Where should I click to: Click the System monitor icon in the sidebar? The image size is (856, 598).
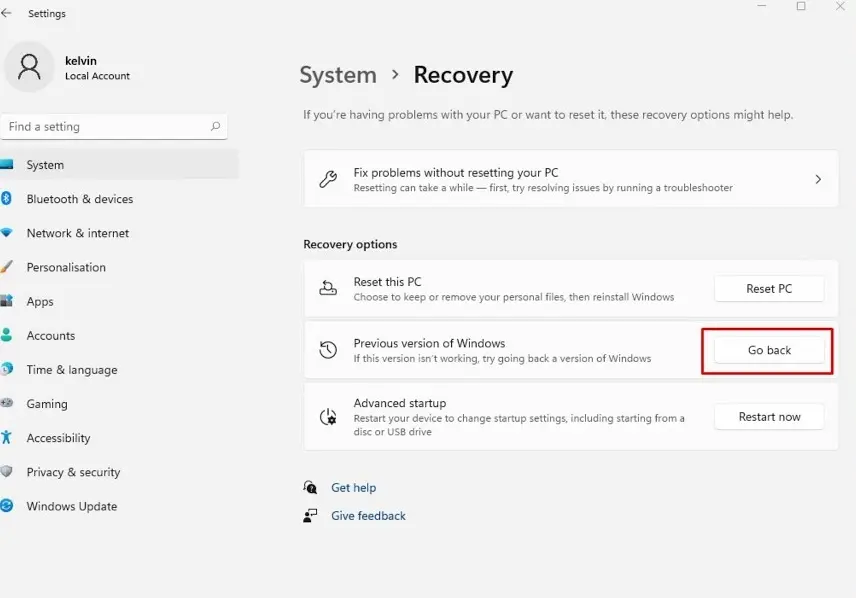coord(6,164)
